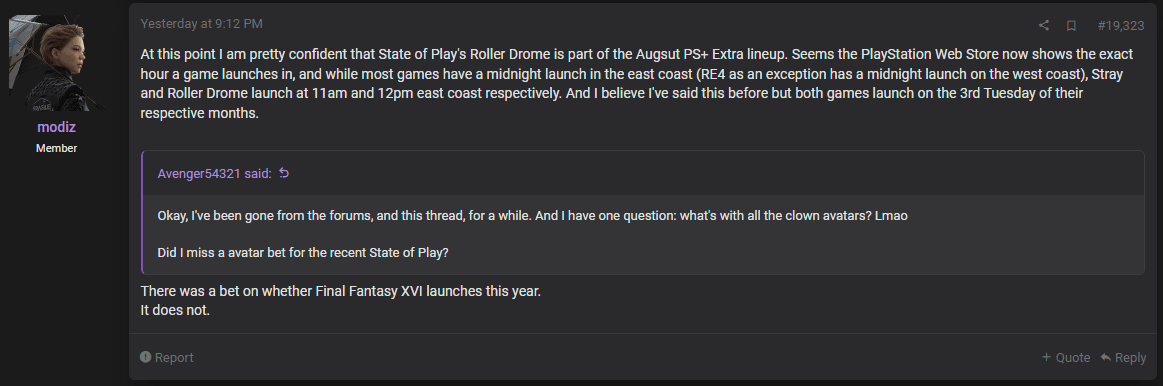This screenshot has width=1163, height=386.
Task: Click the Yesterday at 9:12 PM timestamp
Action: [202, 24]
